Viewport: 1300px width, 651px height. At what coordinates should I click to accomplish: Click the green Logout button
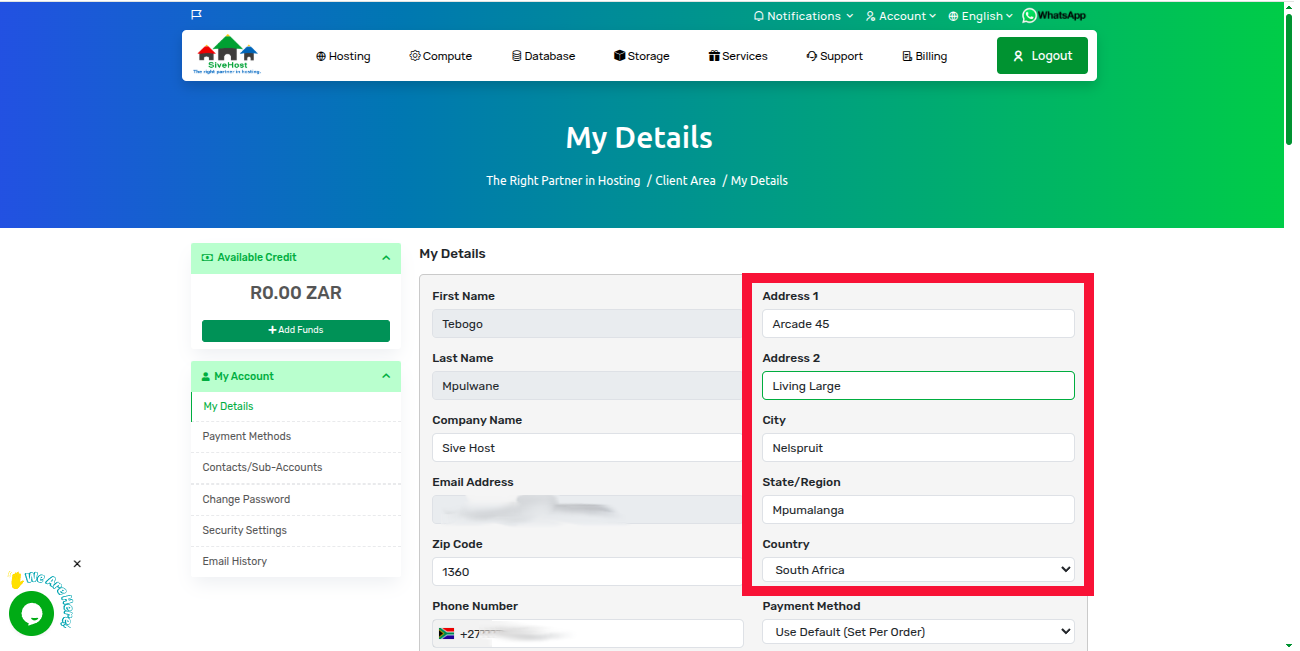1042,56
